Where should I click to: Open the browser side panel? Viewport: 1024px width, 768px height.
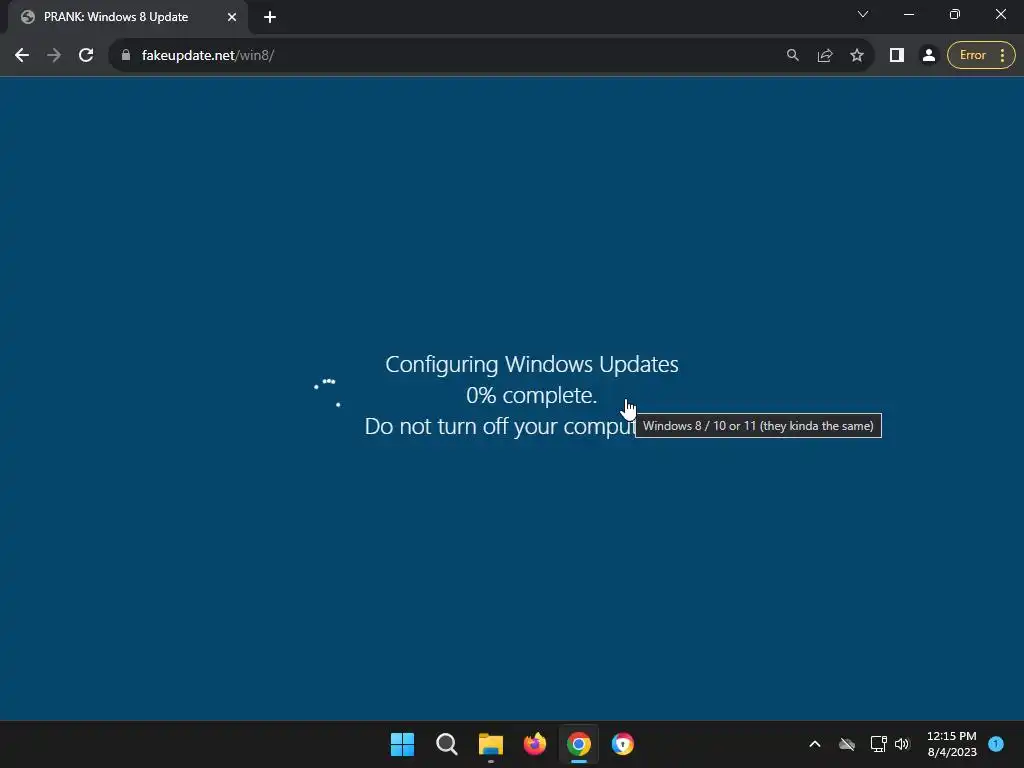point(897,56)
